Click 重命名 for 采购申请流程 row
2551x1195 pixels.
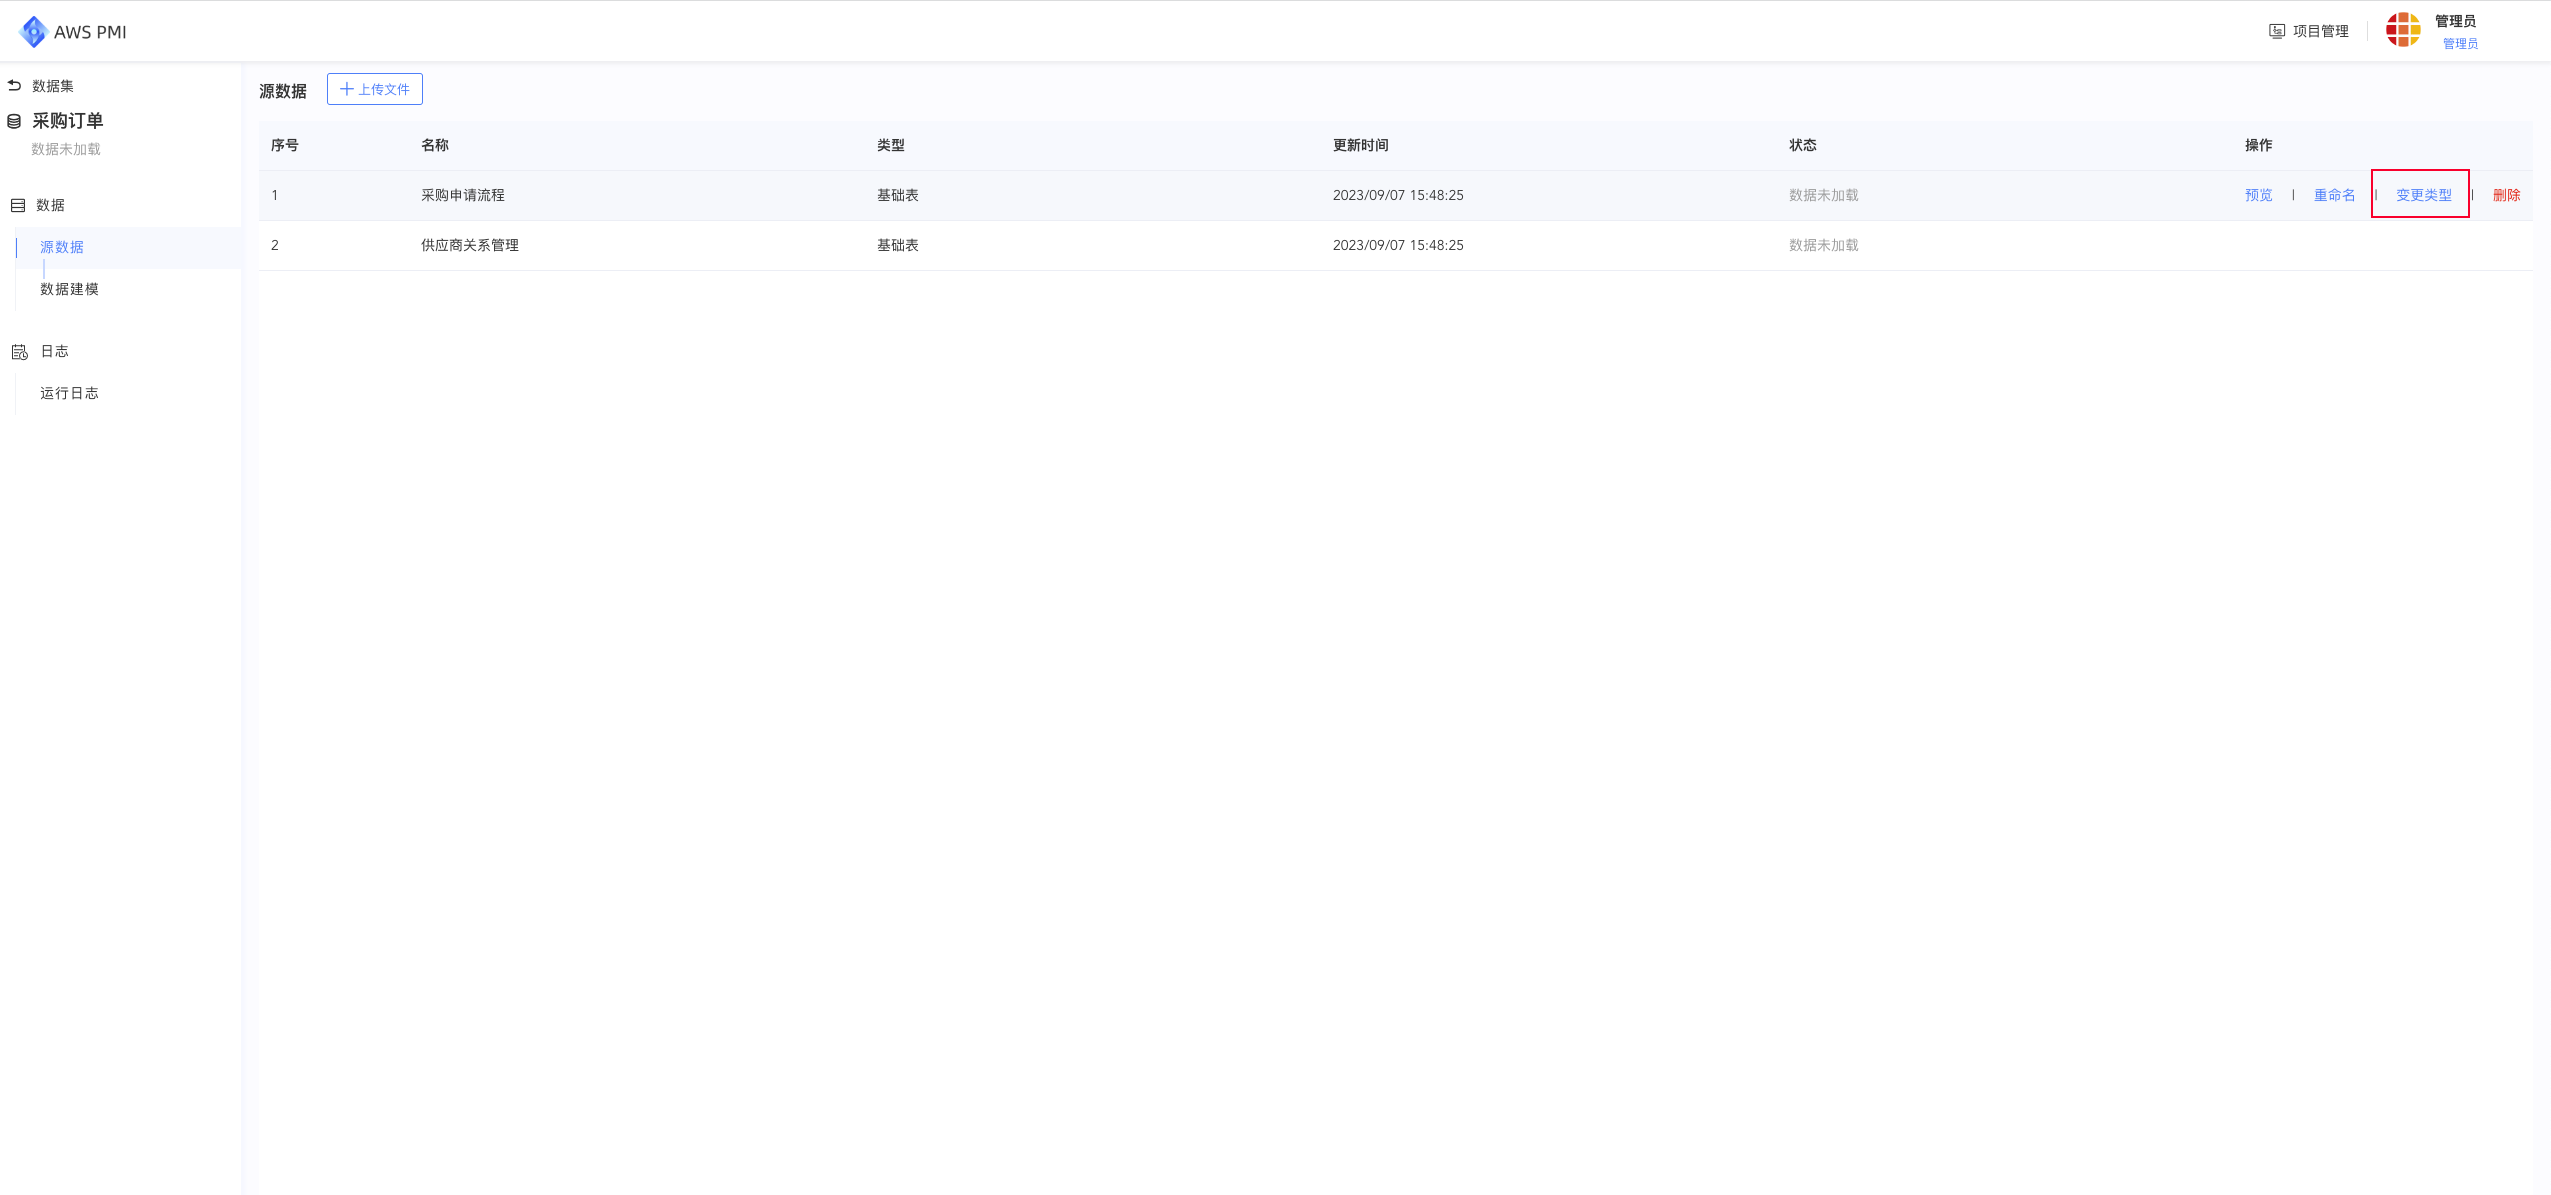coord(2334,195)
